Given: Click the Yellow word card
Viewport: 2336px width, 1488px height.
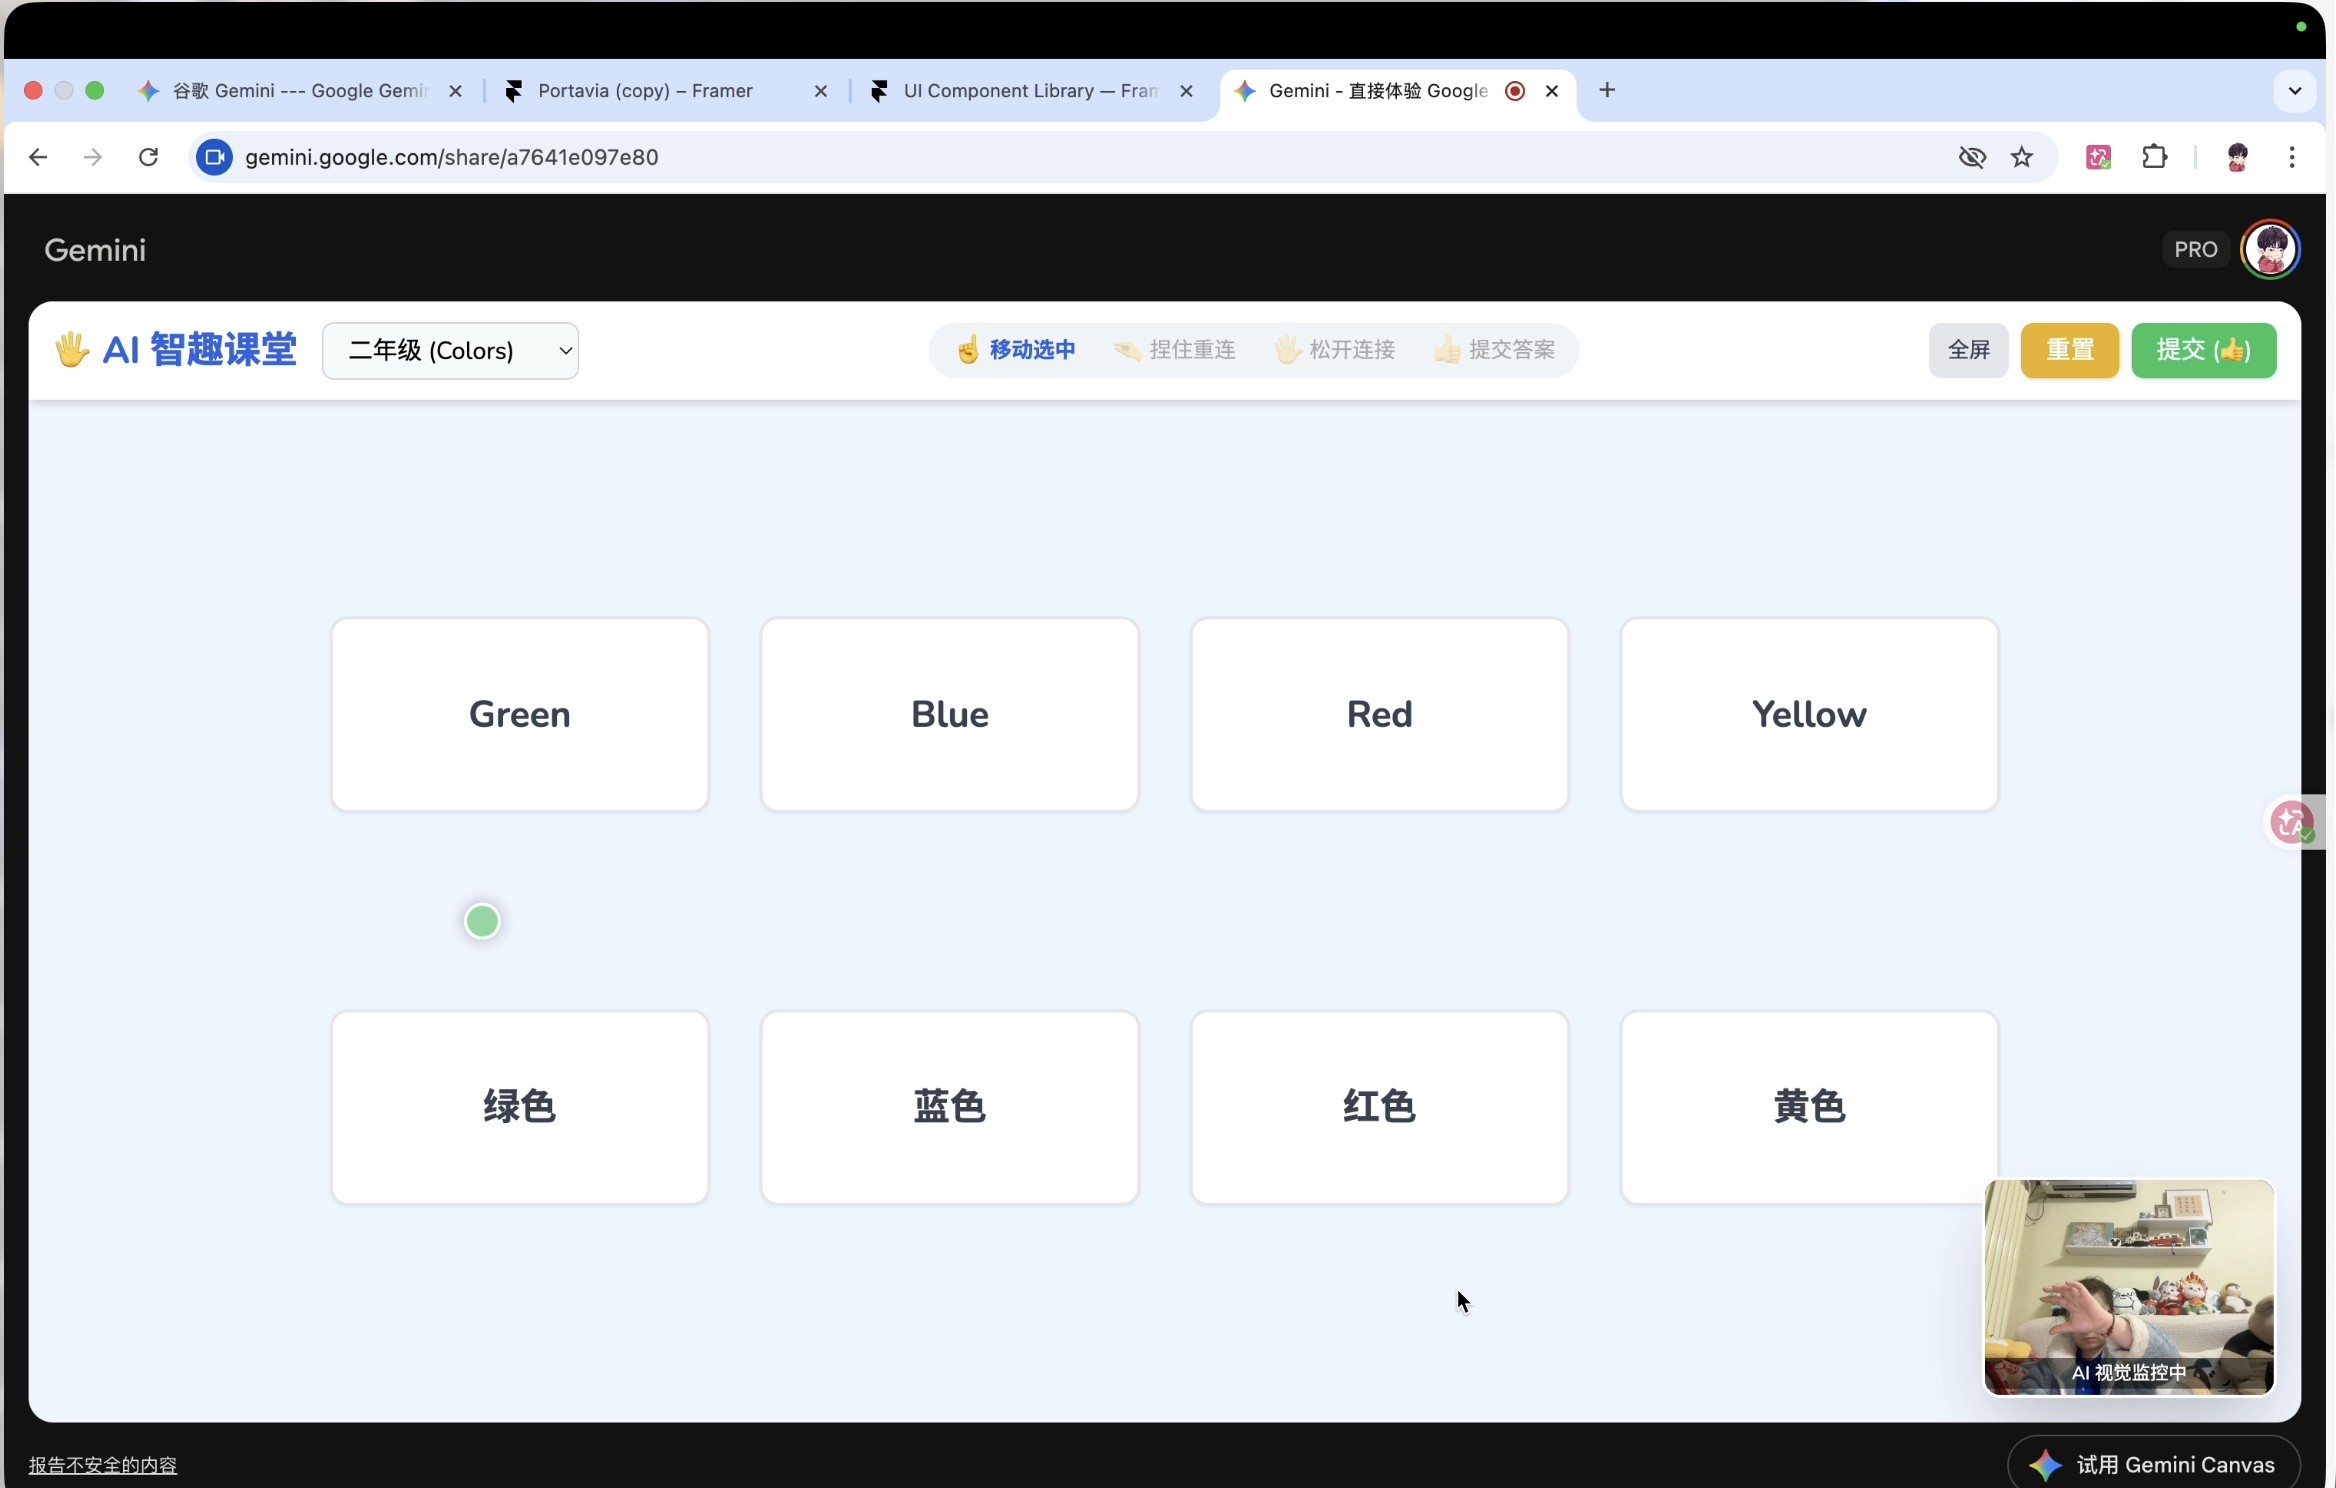Looking at the screenshot, I should click(1808, 714).
